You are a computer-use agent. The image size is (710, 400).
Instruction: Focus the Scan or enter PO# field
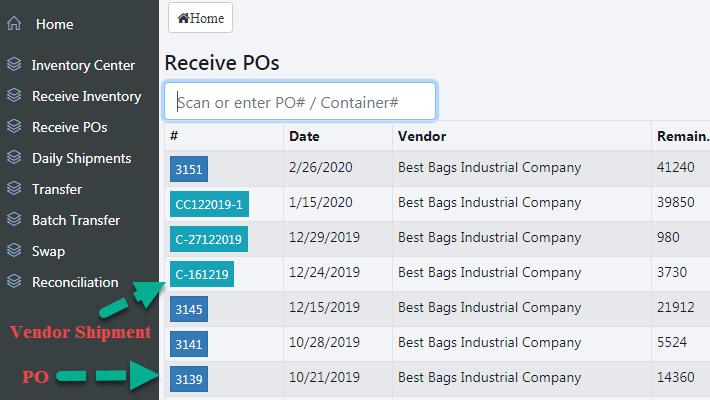[x=300, y=102]
